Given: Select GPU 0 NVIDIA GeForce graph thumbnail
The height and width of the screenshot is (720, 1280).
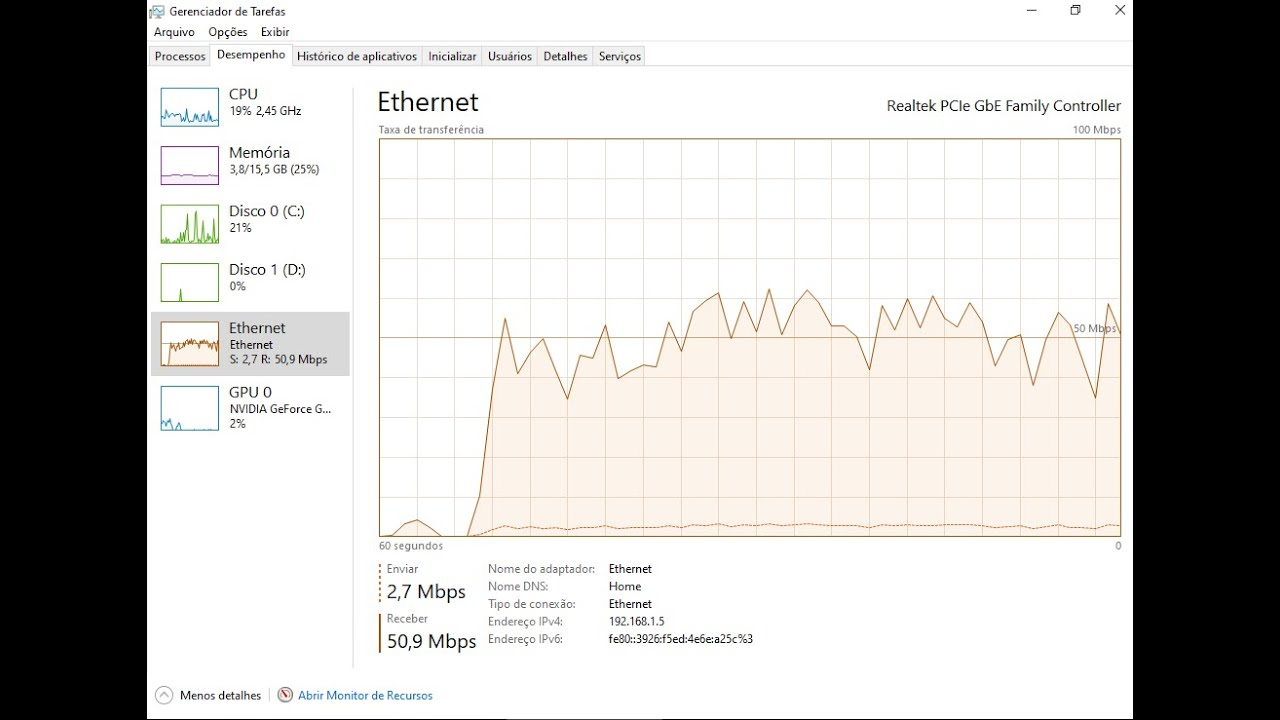Looking at the screenshot, I should [190, 408].
